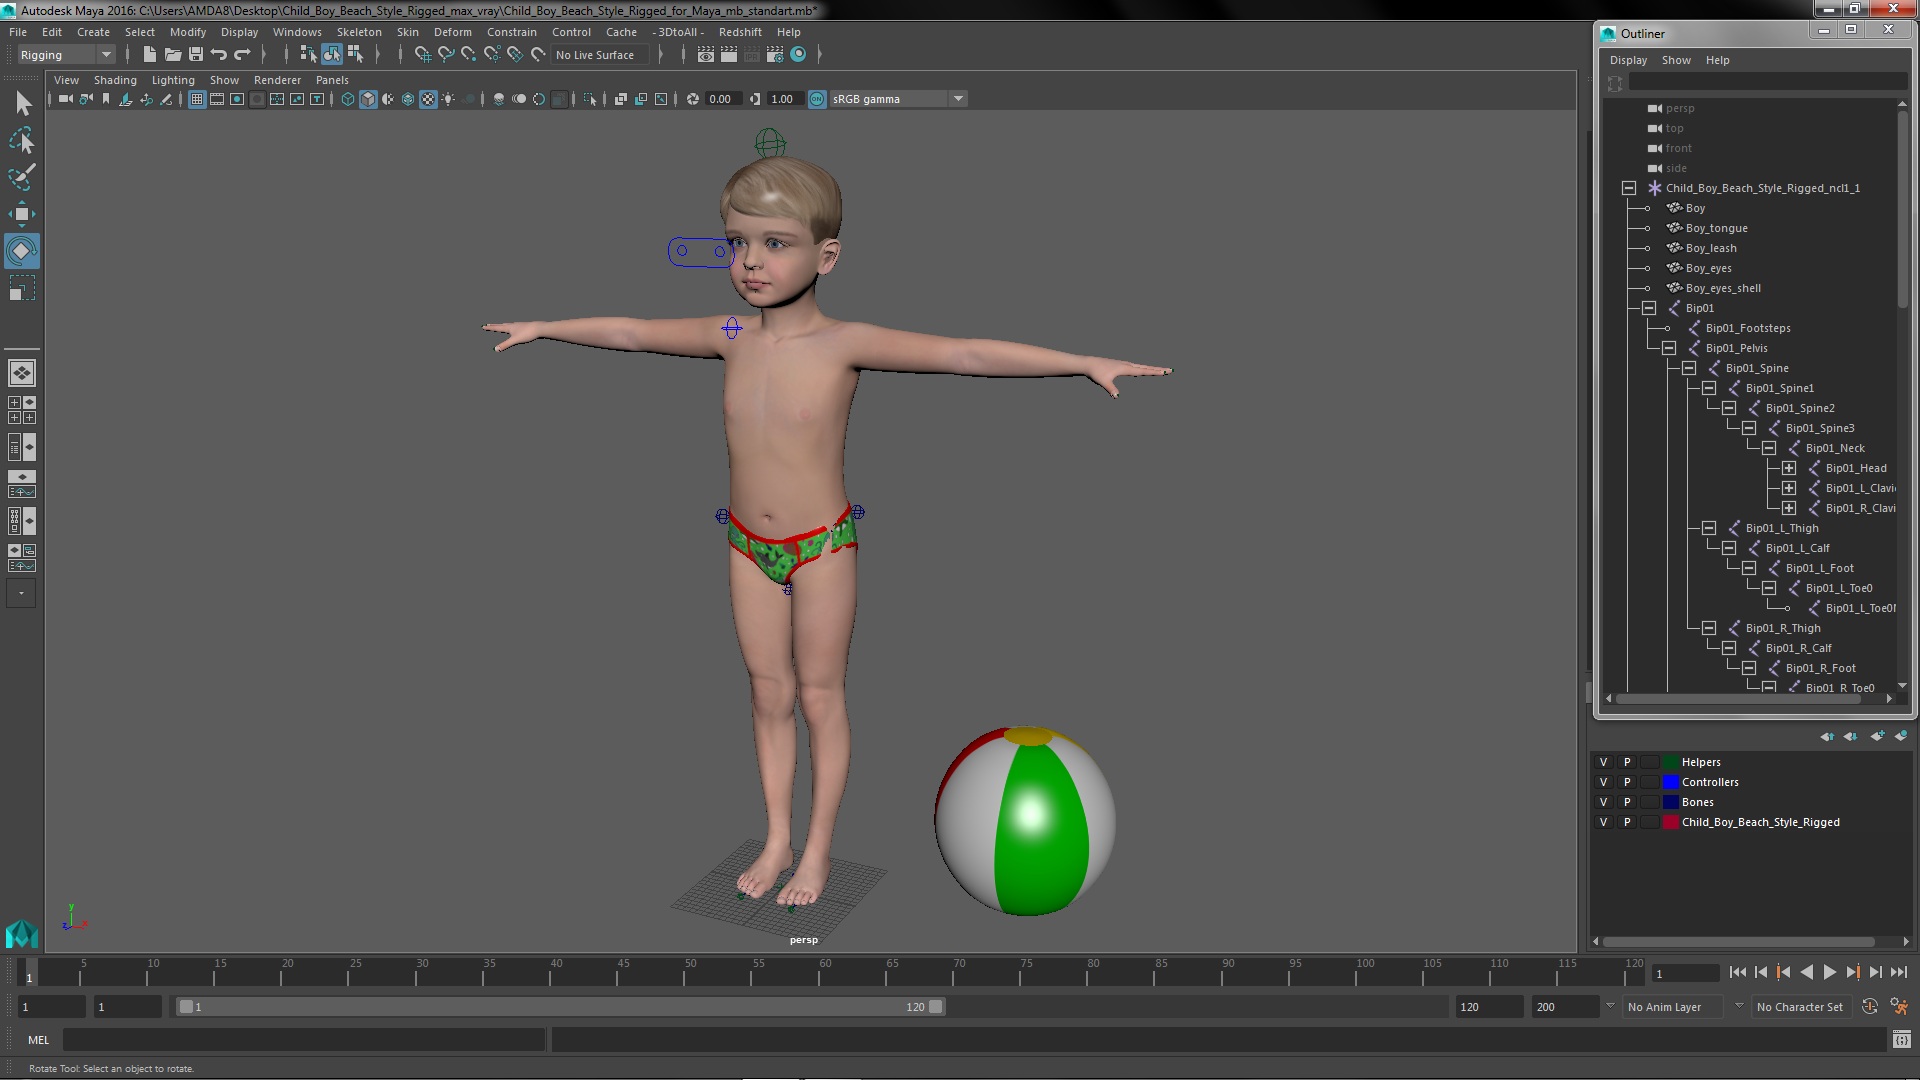Collapse the Bip01_L_Thigh hierarchy

(1709, 528)
